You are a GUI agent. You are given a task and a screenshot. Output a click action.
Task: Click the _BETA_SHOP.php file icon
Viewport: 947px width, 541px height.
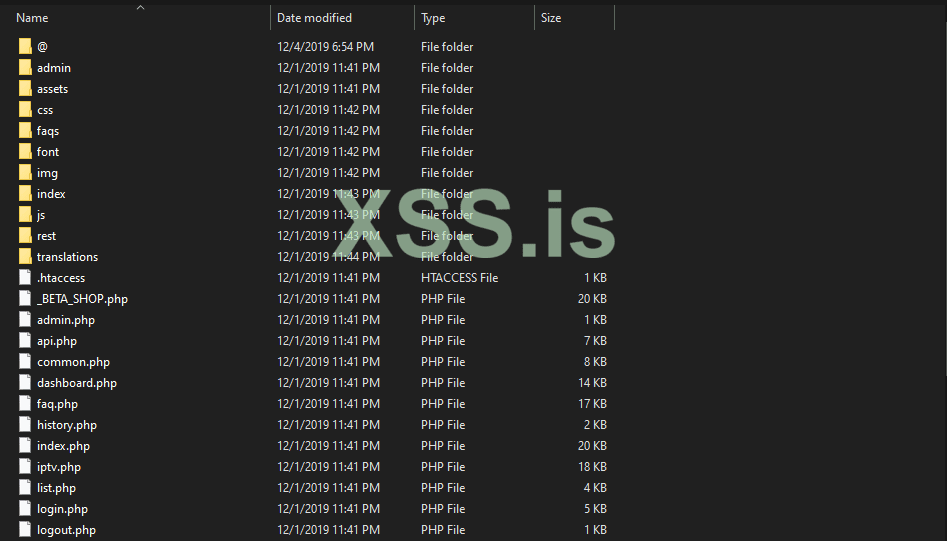pyautogui.click(x=25, y=299)
